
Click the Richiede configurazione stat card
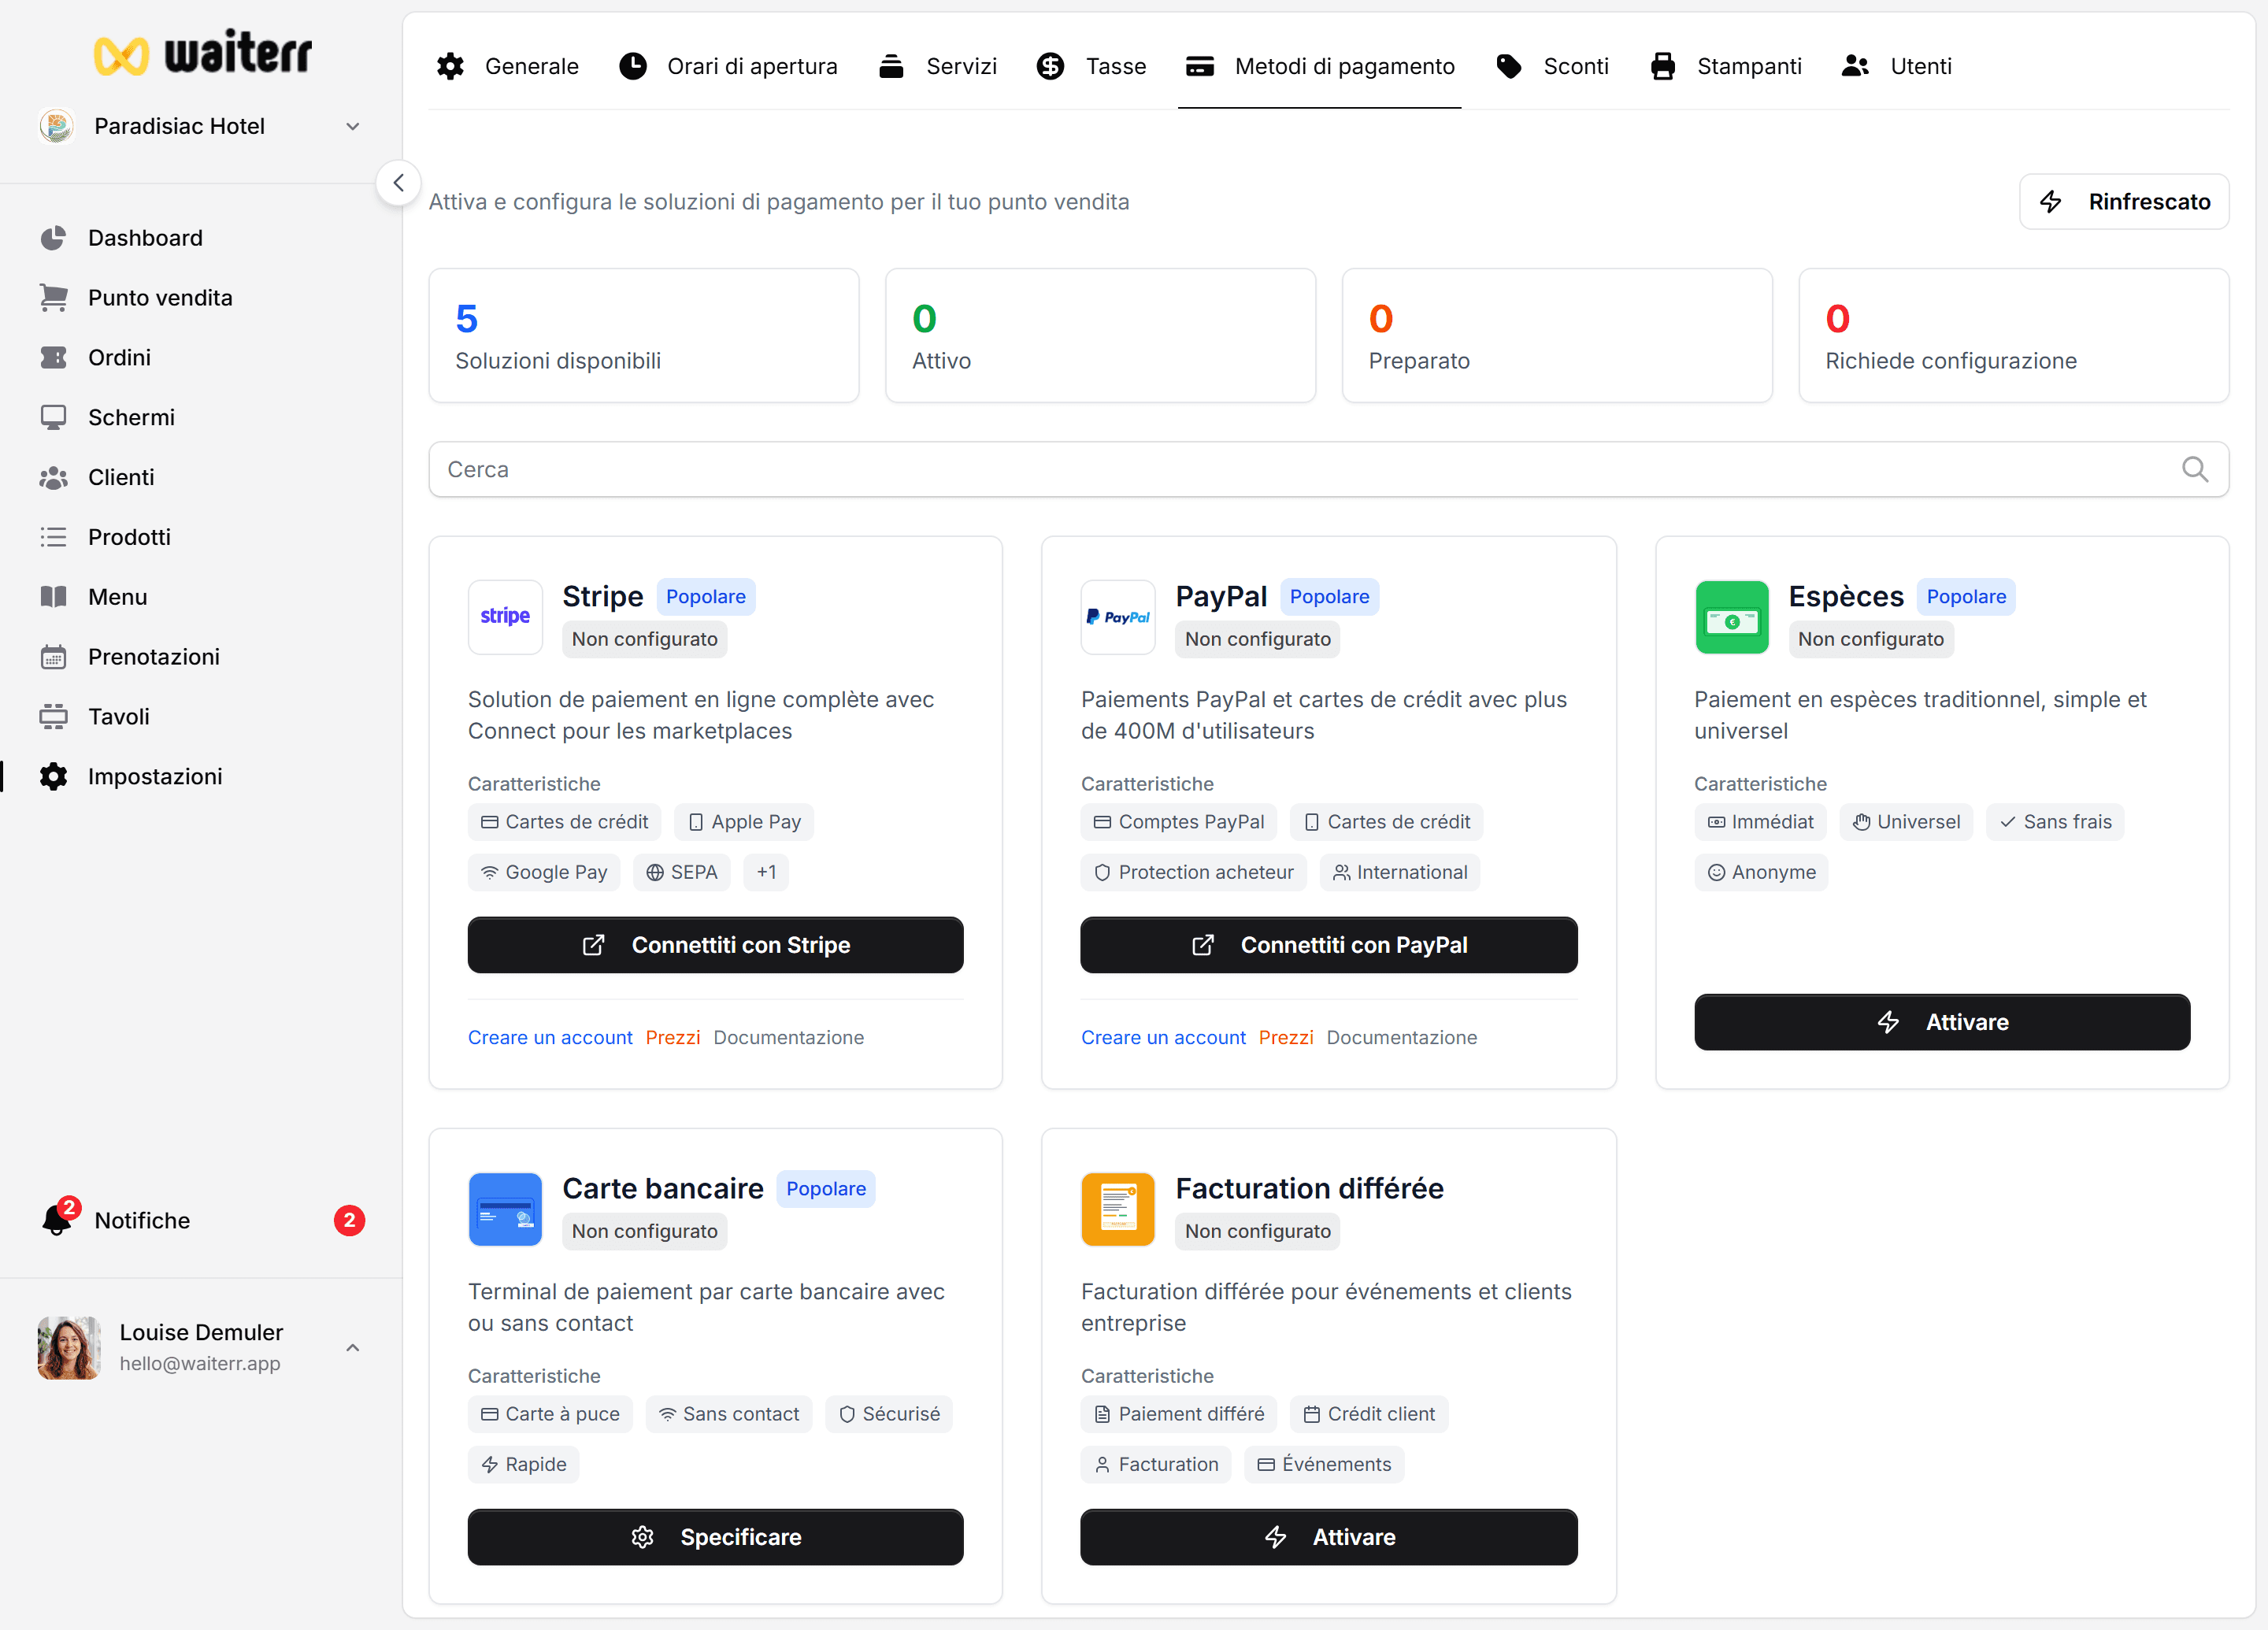(x=2013, y=336)
